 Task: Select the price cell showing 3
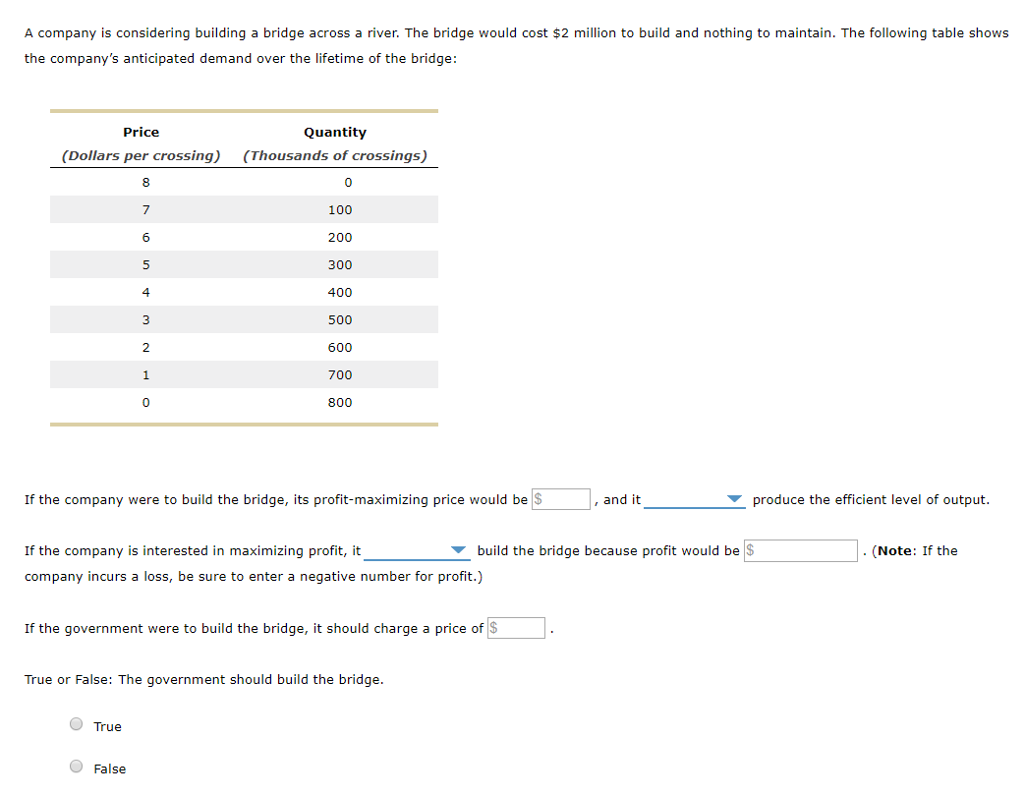tap(146, 320)
